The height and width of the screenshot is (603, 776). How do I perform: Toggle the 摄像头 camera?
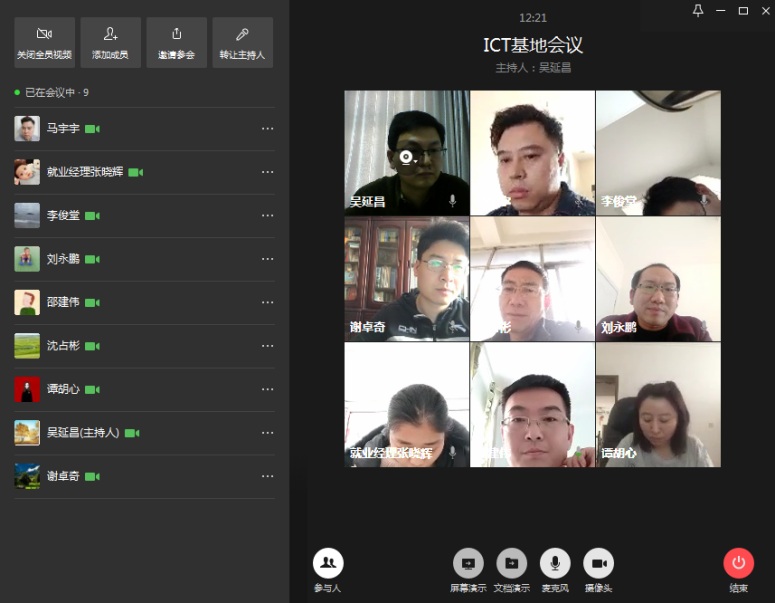pyautogui.click(x=598, y=565)
